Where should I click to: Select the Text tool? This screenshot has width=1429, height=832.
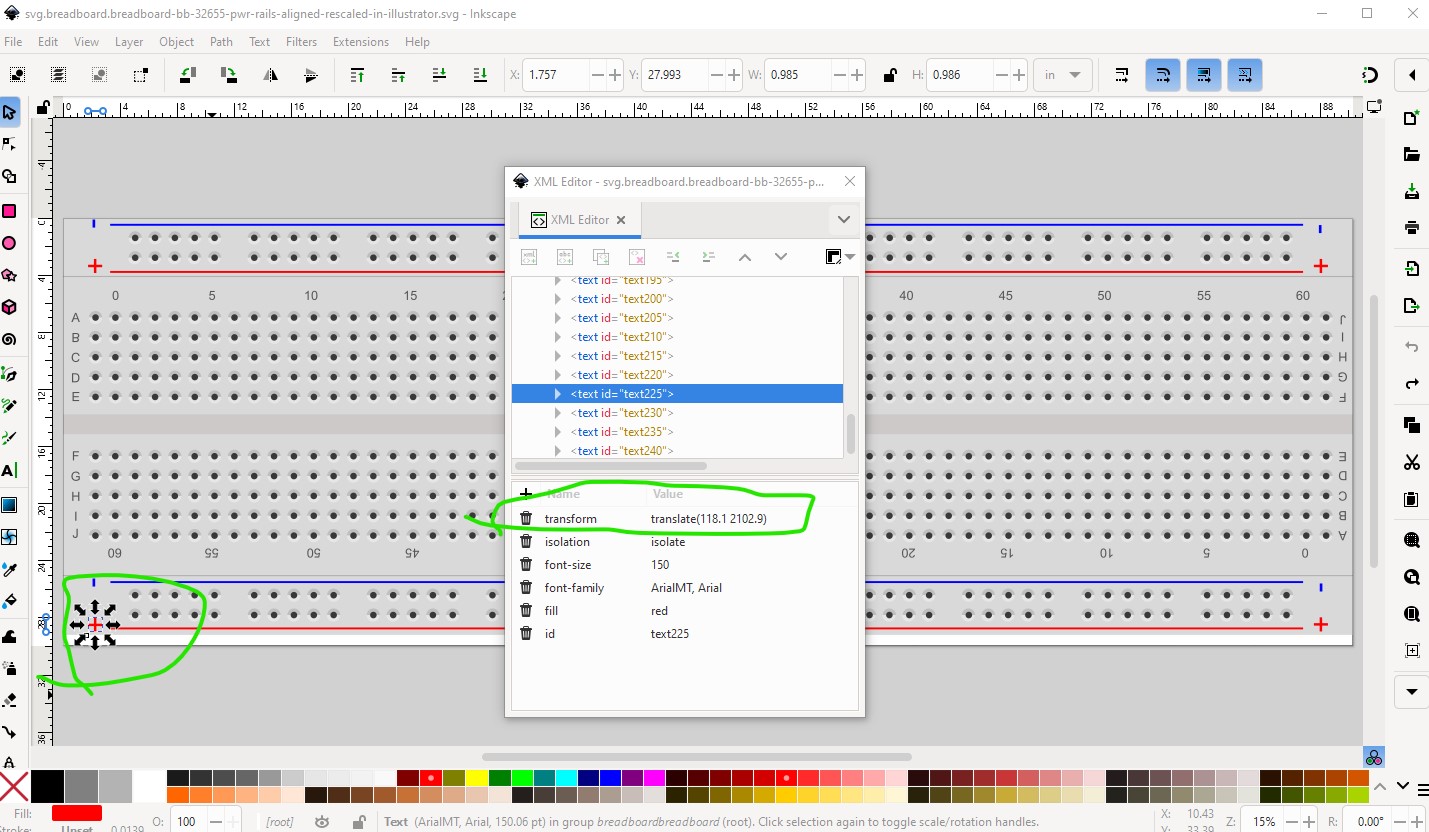(10, 470)
